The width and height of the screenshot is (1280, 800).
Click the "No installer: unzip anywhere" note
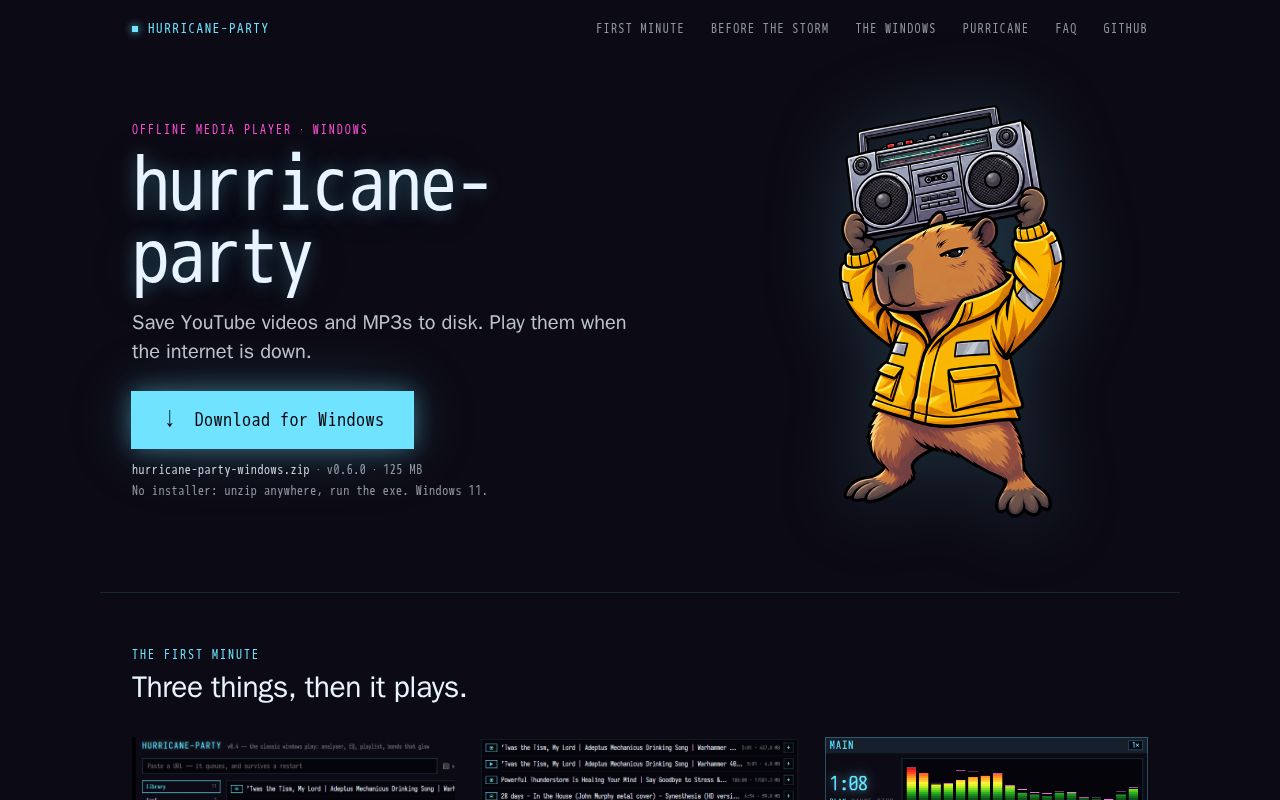coord(310,491)
